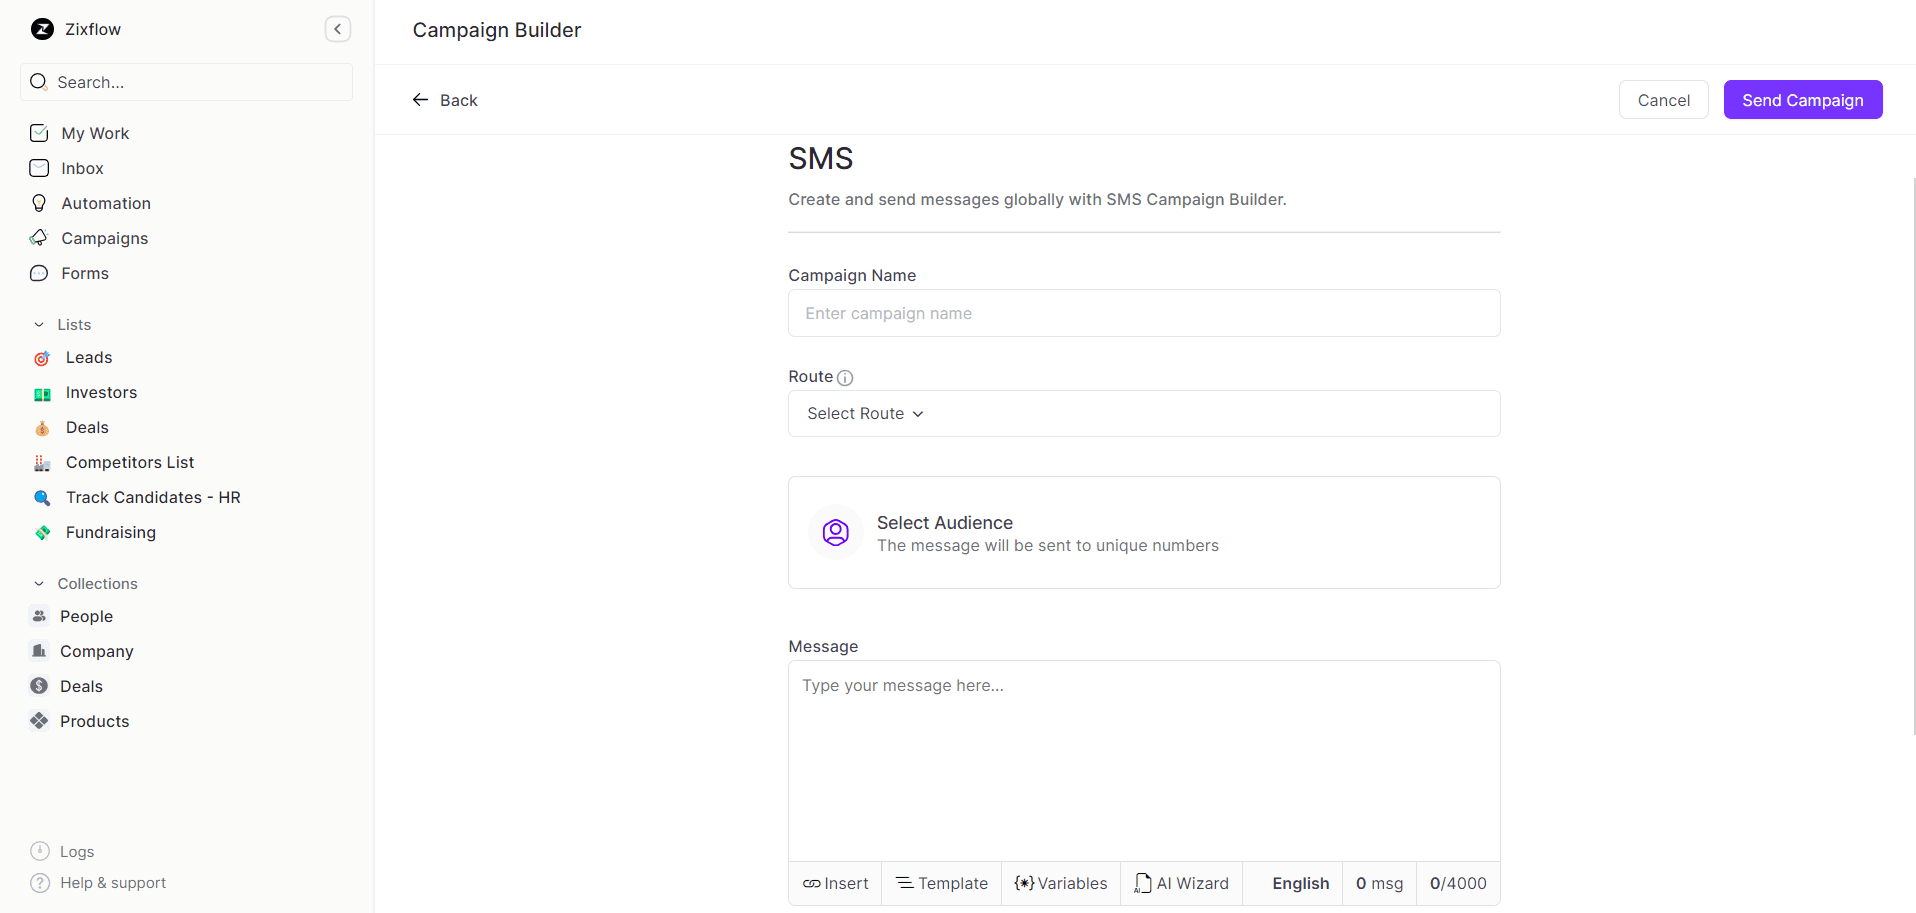This screenshot has height=913, width=1916.
Task: Click the Insert link icon
Action: click(812, 883)
